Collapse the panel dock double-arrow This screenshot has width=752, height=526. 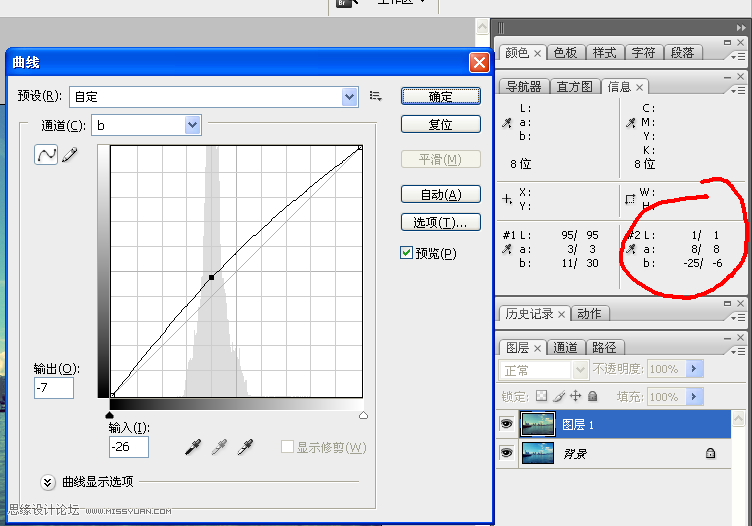[x=741, y=28]
